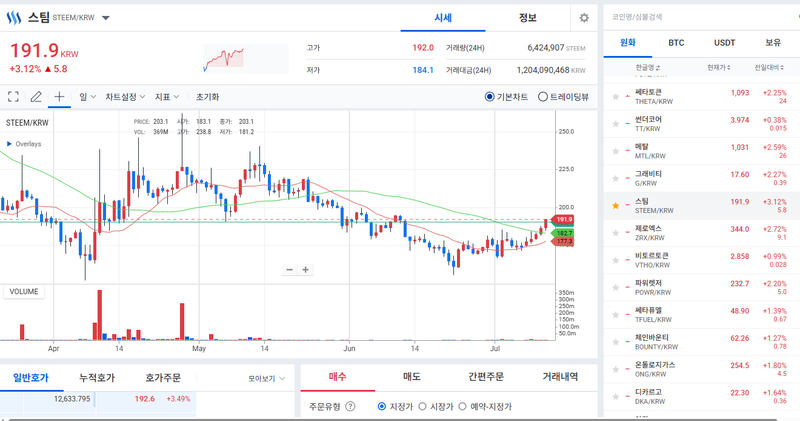Star the TT/KRW row as favorite
The height and width of the screenshot is (421, 800).
tap(616, 124)
